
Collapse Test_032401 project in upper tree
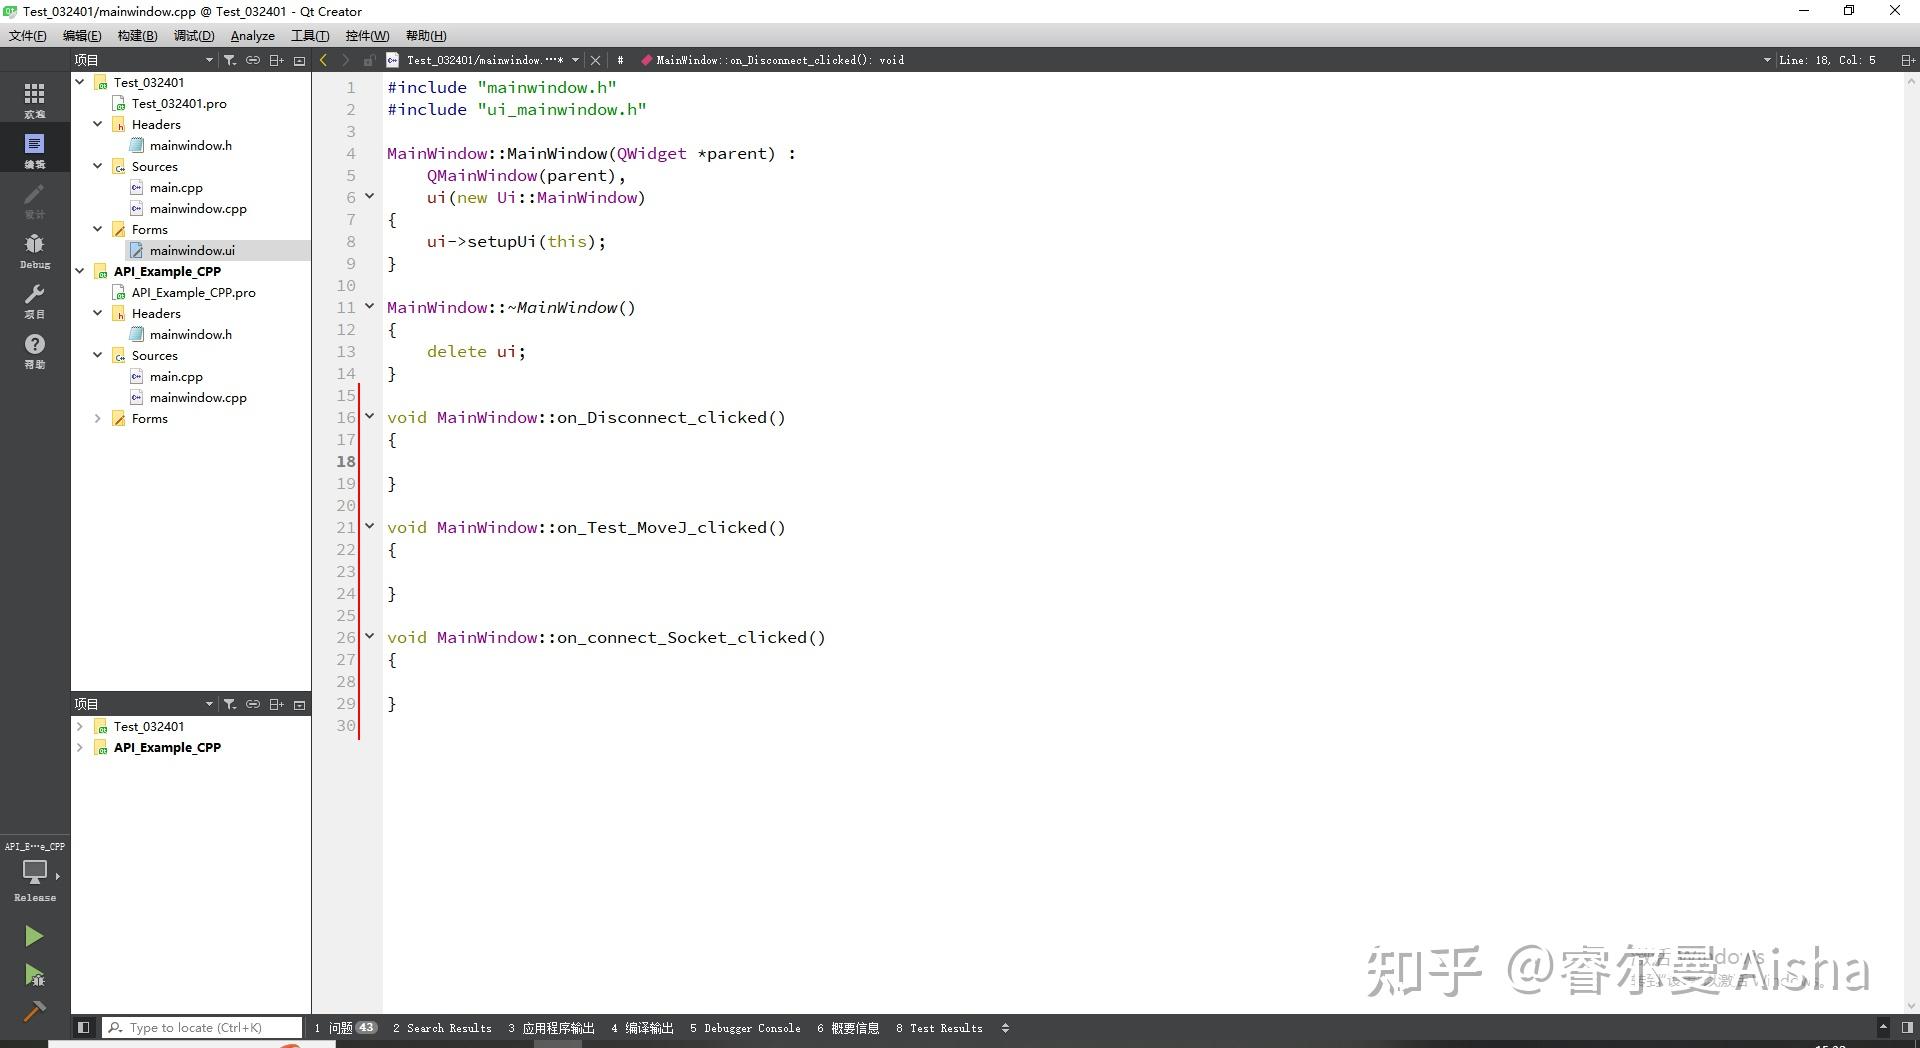pyautogui.click(x=80, y=82)
